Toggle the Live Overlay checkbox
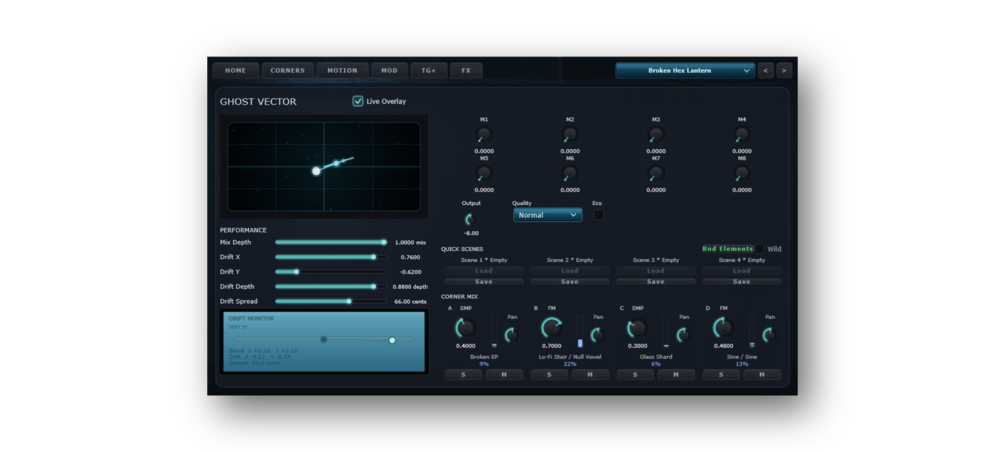 coord(358,101)
